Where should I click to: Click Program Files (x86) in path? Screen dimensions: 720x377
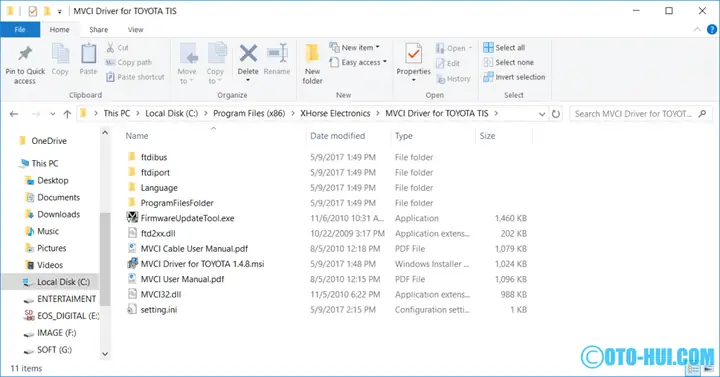tap(249, 113)
